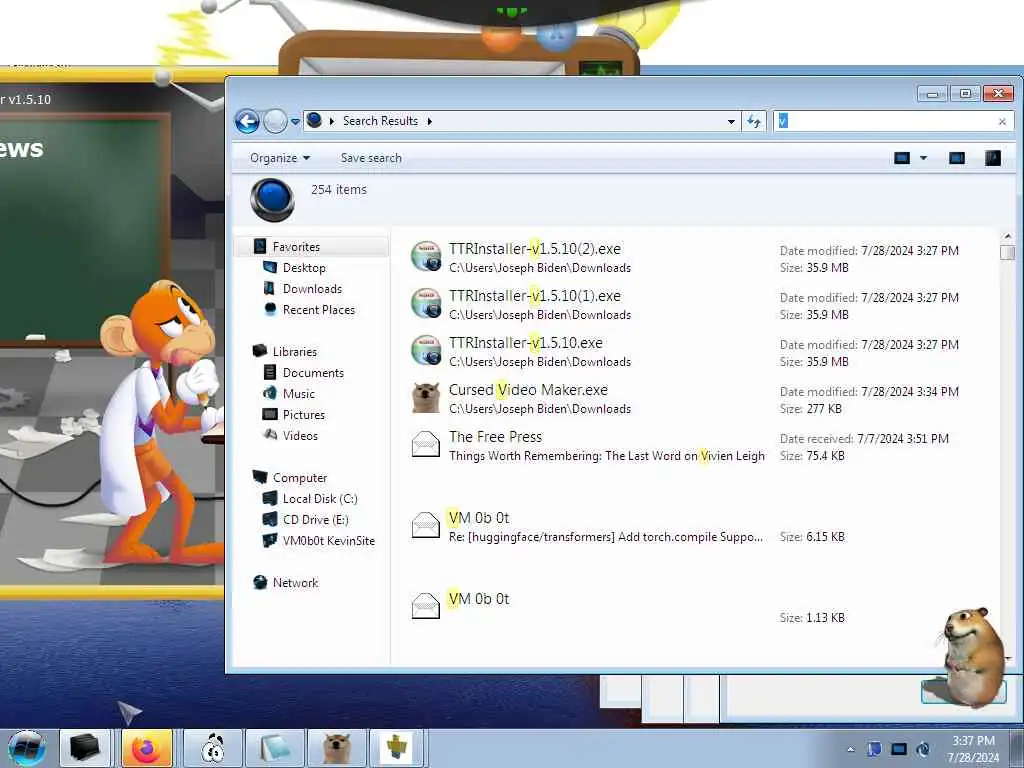
Task: Open the Organize menu
Action: click(x=280, y=158)
